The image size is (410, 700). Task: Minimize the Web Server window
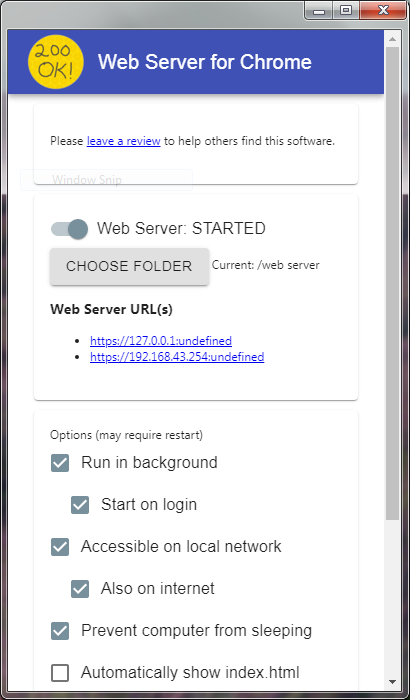[319, 10]
